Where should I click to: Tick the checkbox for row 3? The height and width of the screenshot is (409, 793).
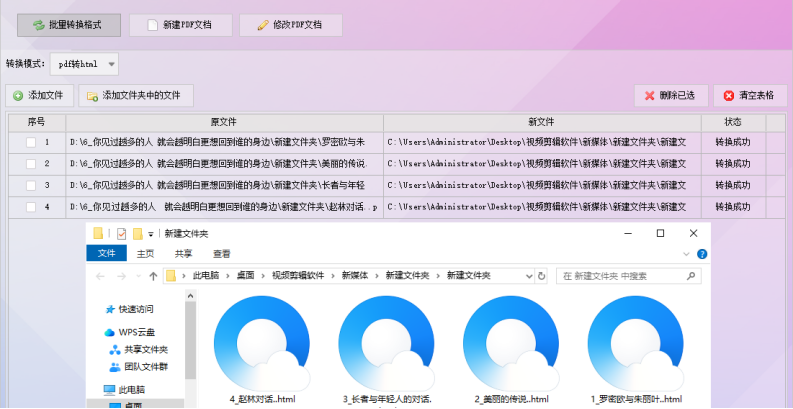coord(31,186)
